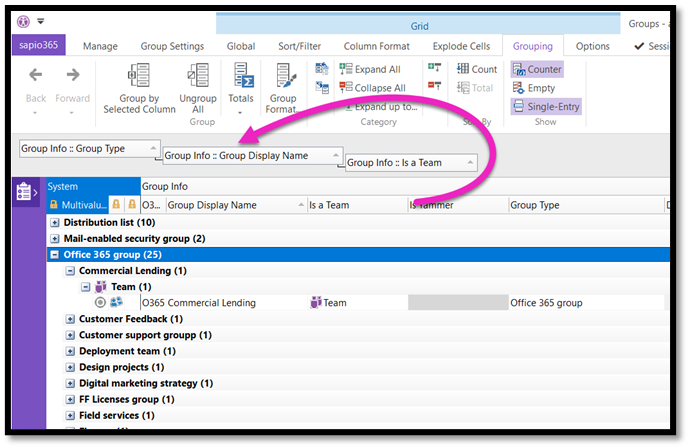Click the second orange lock column icon
Screen dimensions: 689x448
(x=116, y=205)
